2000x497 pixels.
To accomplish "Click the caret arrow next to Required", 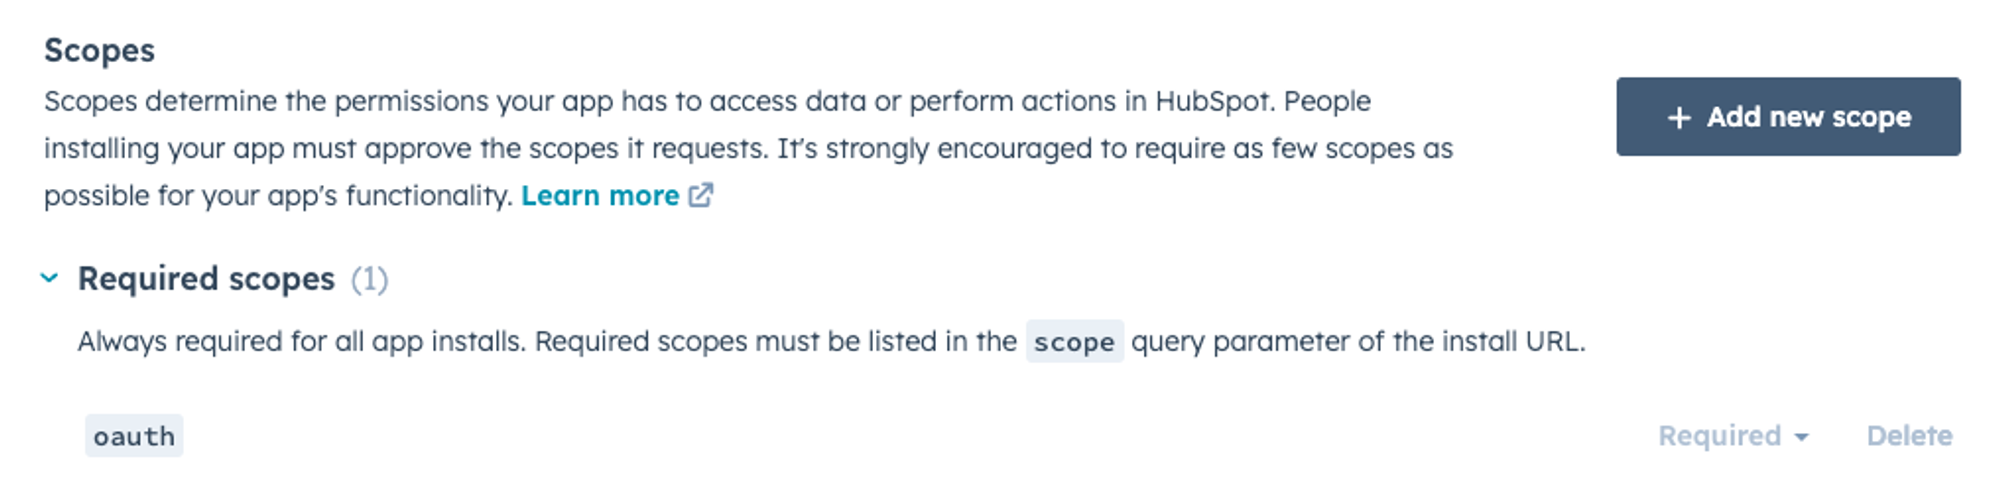I will click(x=1801, y=437).
